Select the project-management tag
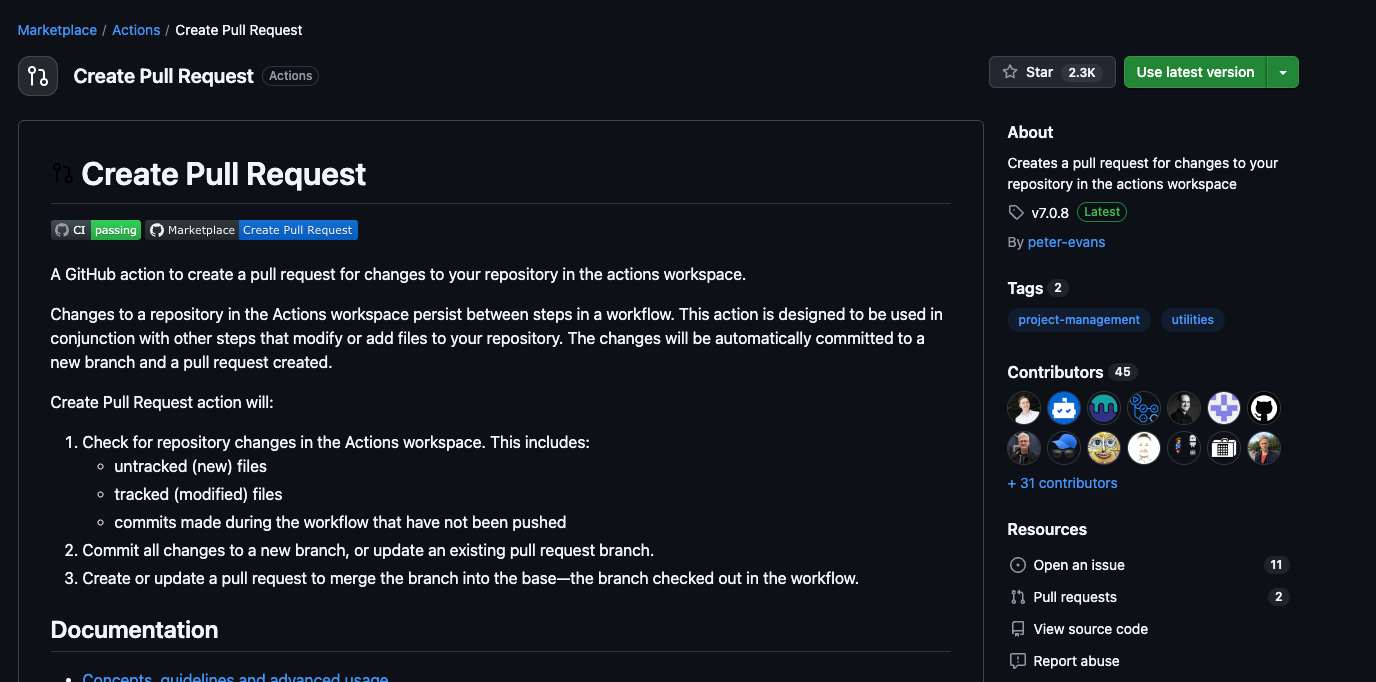Viewport: 1376px width, 682px height. click(1078, 320)
